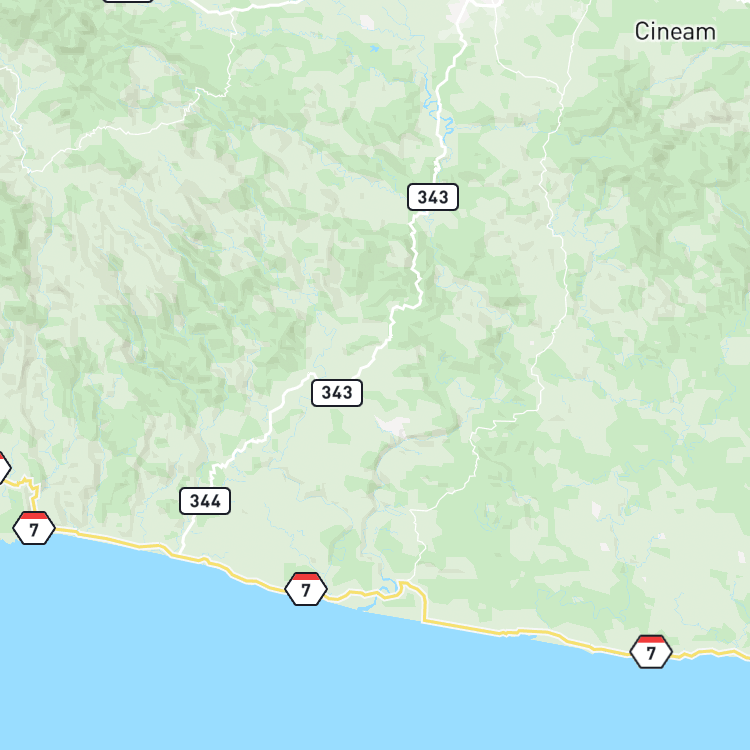The width and height of the screenshot is (750, 750).
Task: Click where road 344 meets coastal highway 7
Action: tap(180, 554)
